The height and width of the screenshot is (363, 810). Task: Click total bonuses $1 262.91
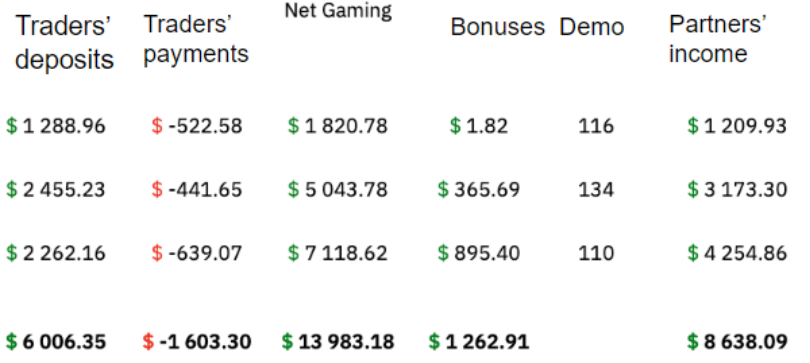click(479, 341)
